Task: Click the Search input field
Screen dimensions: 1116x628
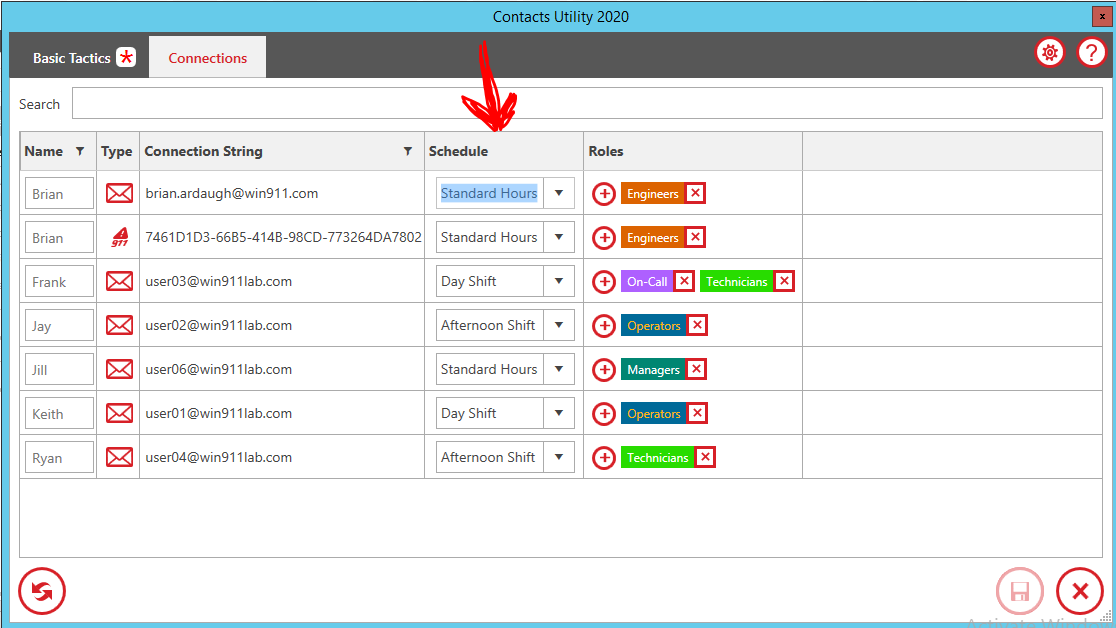Action: 586,104
